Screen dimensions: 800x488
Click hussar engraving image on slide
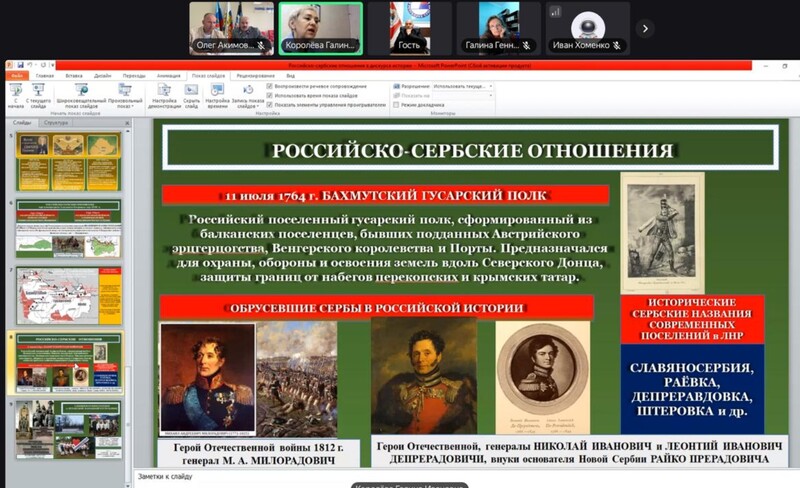click(x=662, y=233)
